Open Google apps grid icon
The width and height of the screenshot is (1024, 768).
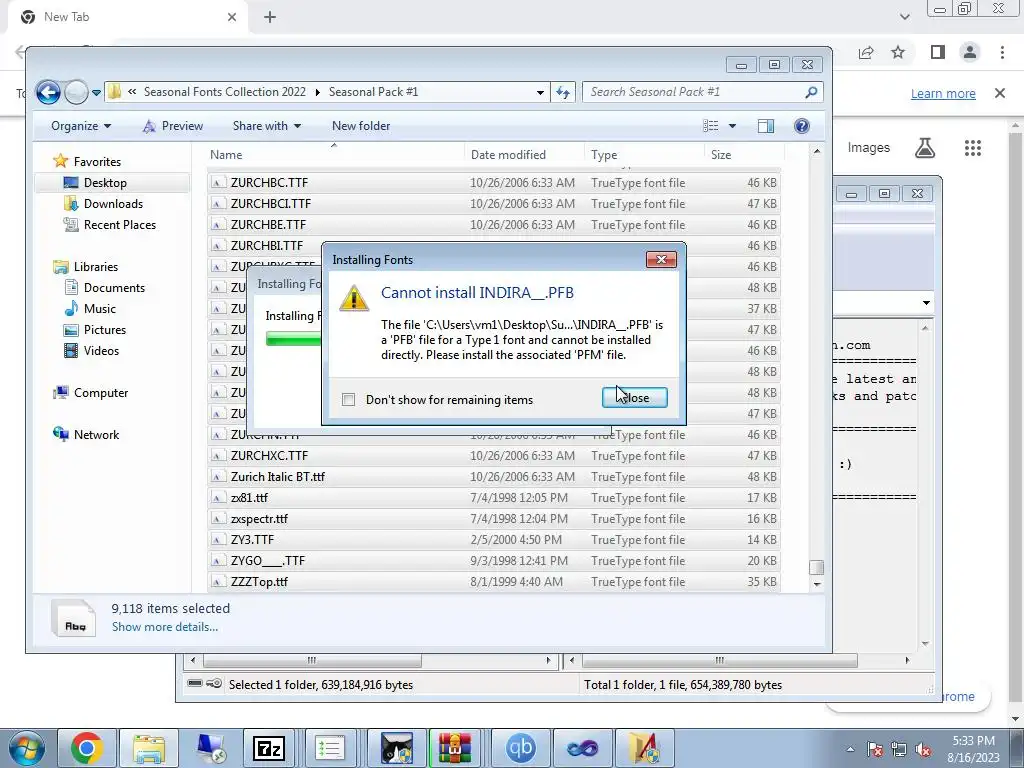click(x=972, y=148)
